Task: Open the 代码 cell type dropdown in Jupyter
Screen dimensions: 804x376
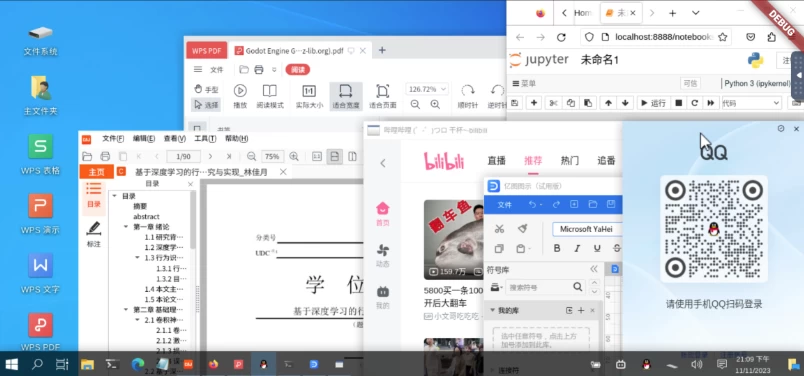Action: pos(752,103)
